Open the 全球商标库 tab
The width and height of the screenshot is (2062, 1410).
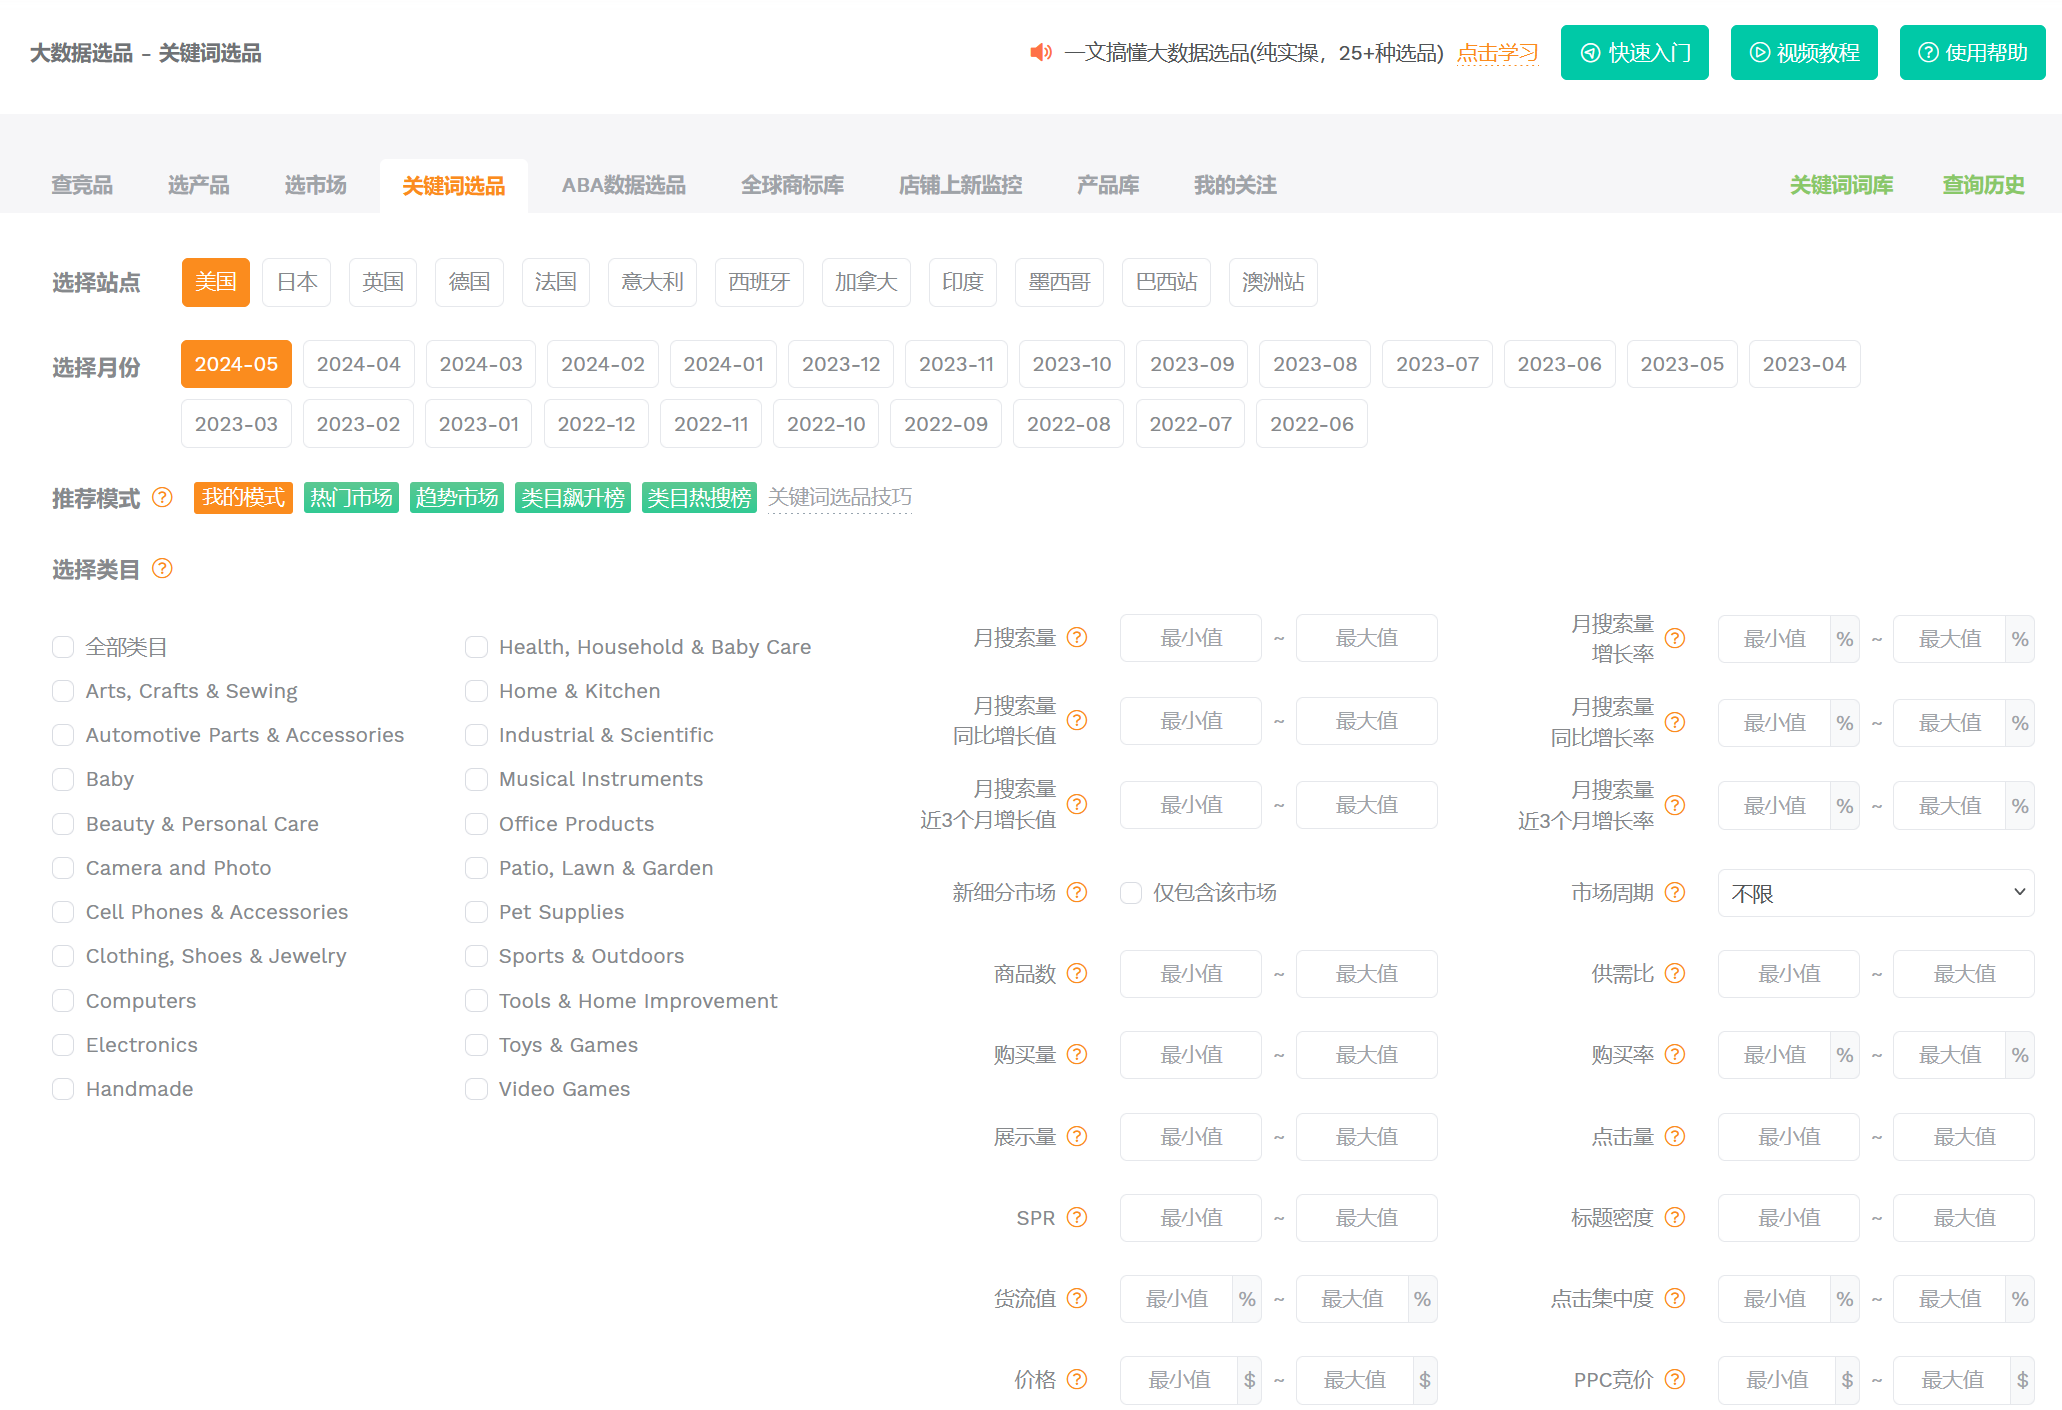[x=792, y=185]
